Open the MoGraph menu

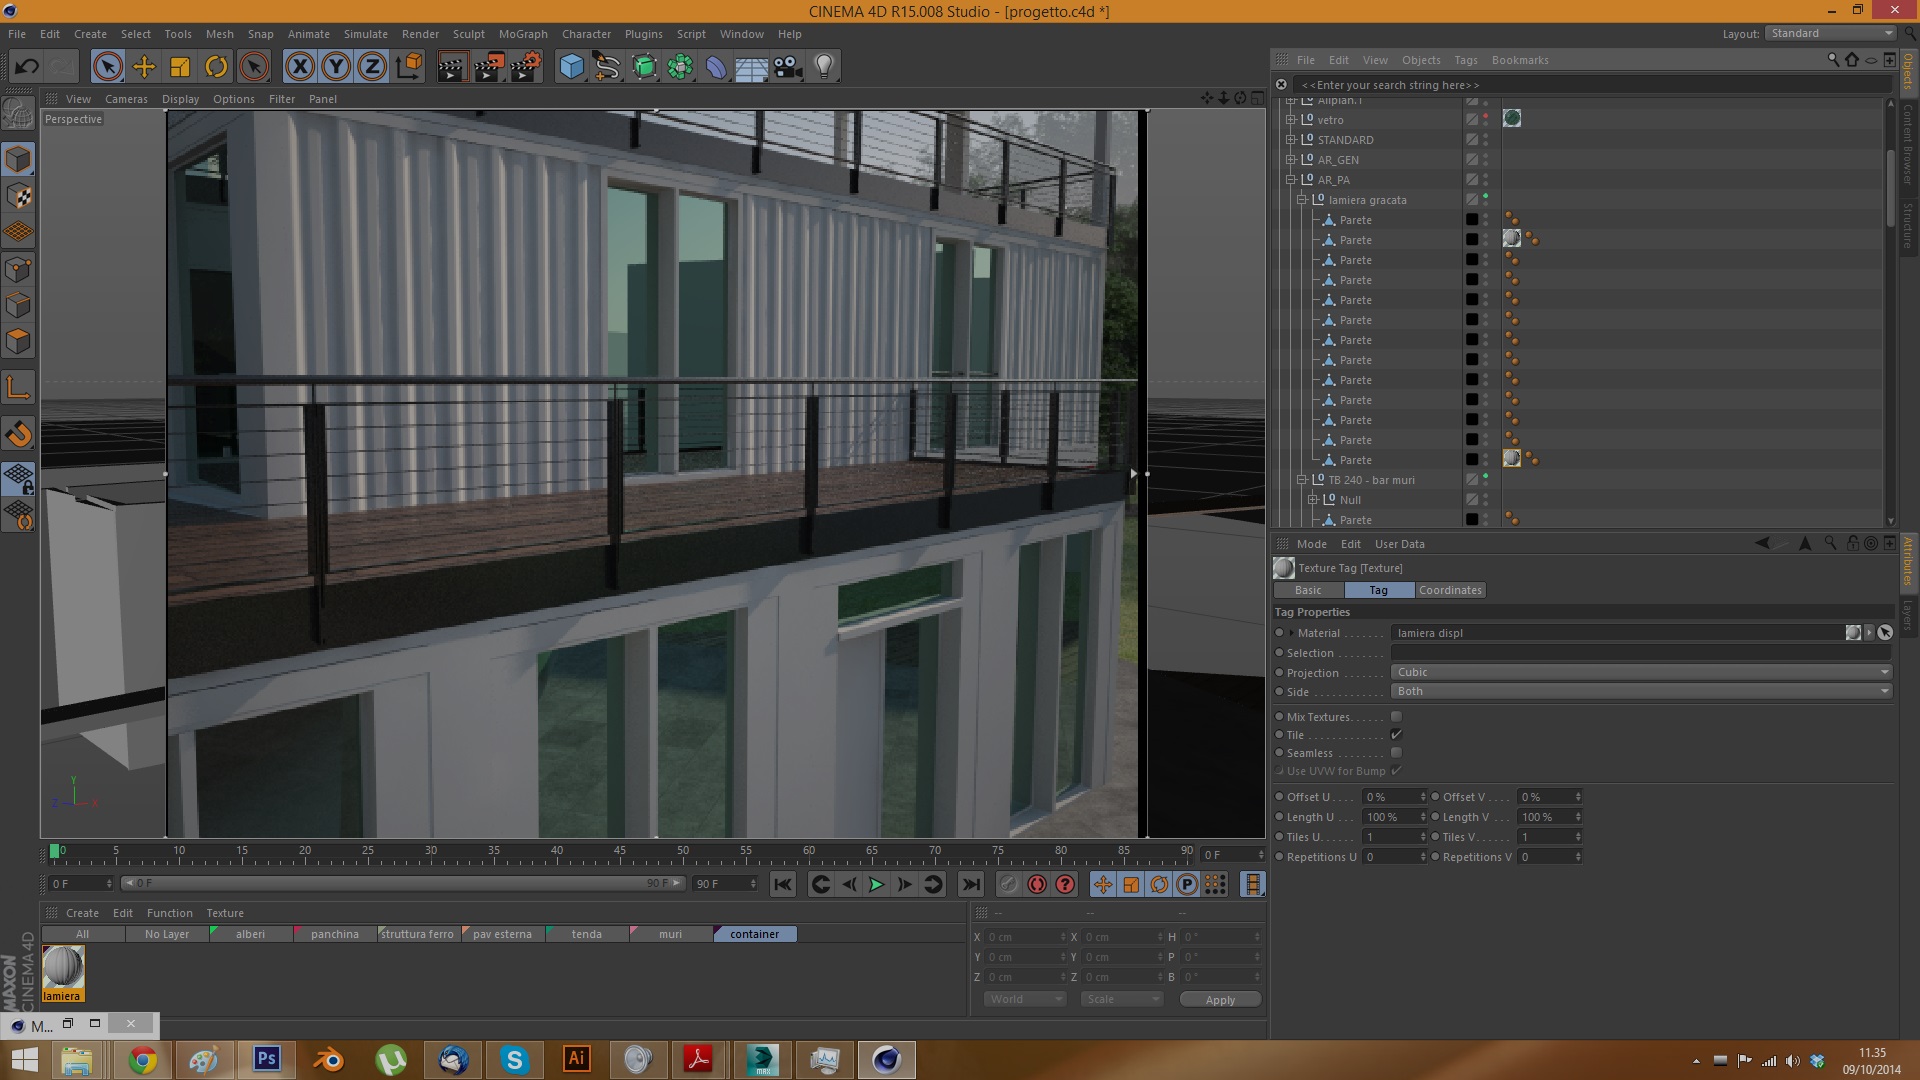523,34
